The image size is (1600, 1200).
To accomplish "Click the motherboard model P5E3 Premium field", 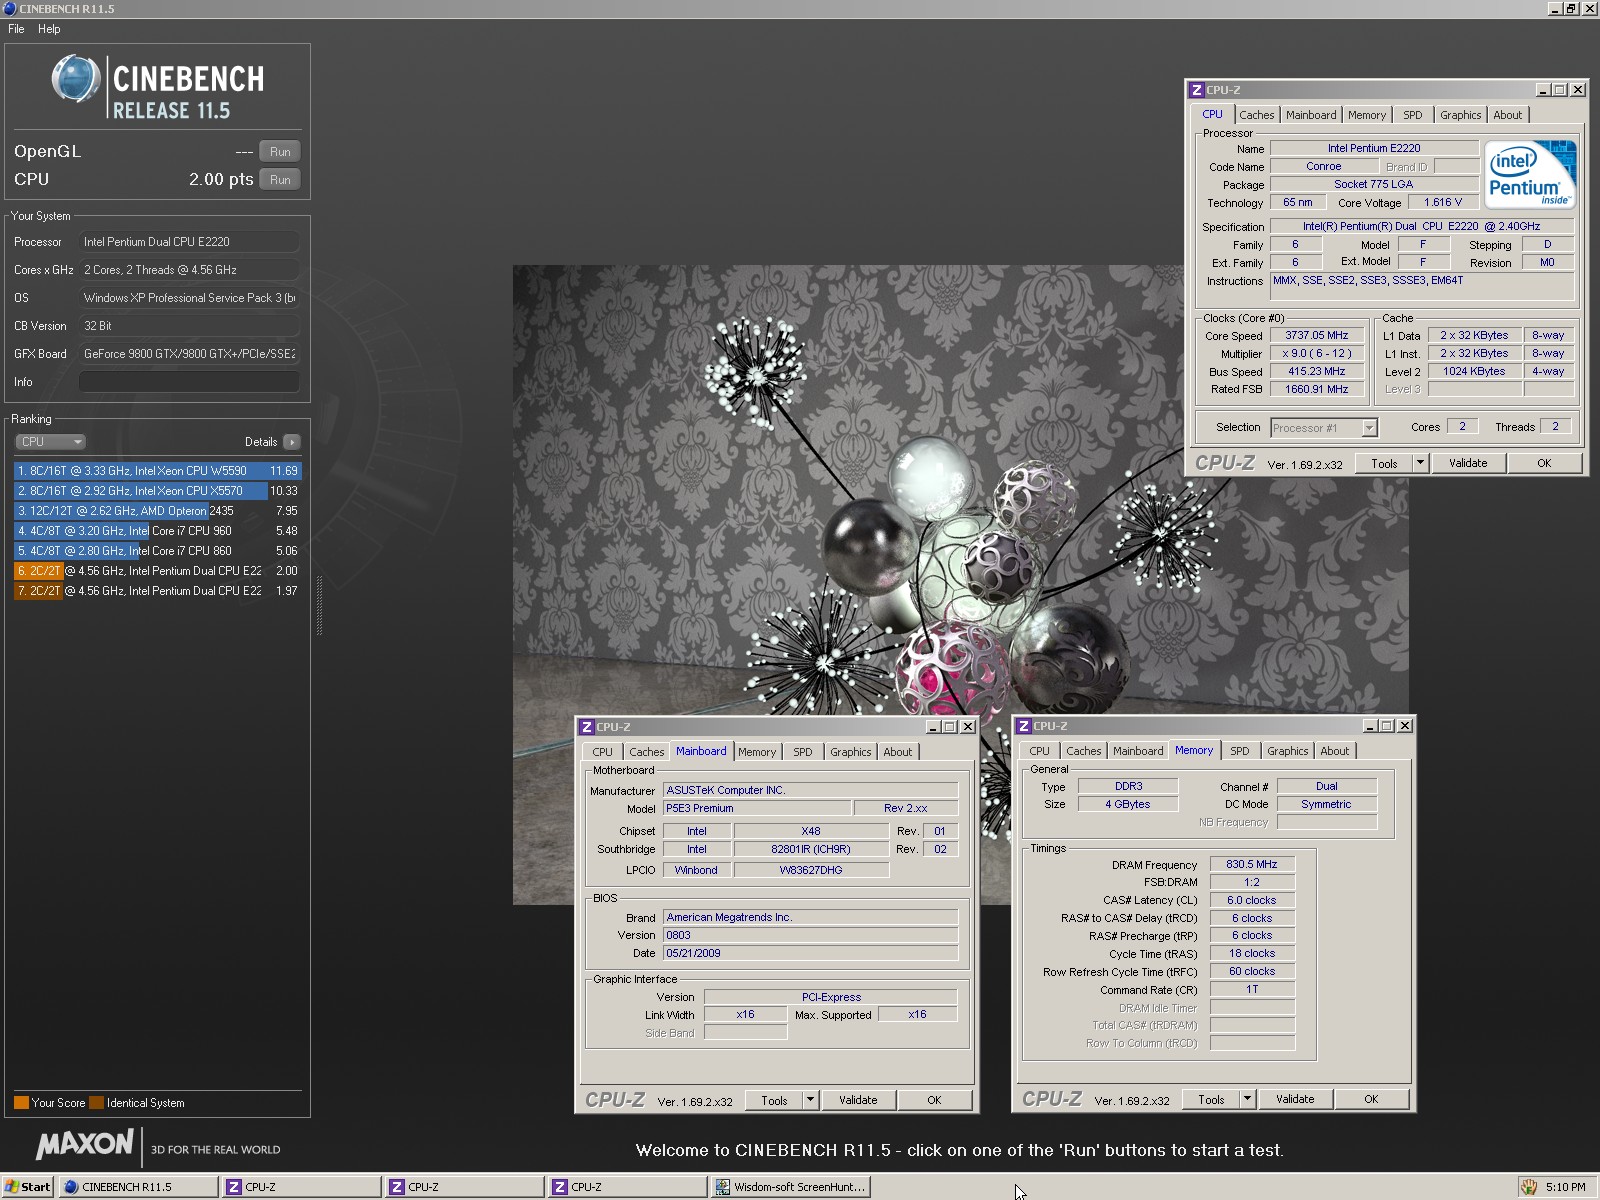I will (x=757, y=808).
